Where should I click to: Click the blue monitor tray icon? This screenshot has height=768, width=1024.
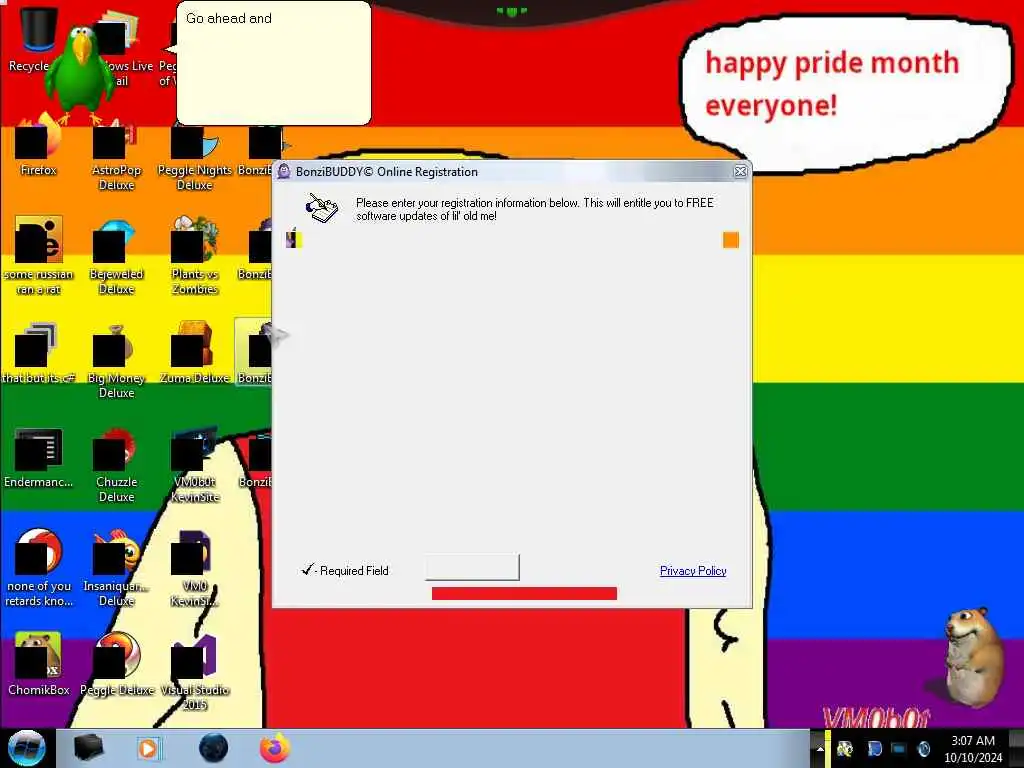(x=899, y=749)
